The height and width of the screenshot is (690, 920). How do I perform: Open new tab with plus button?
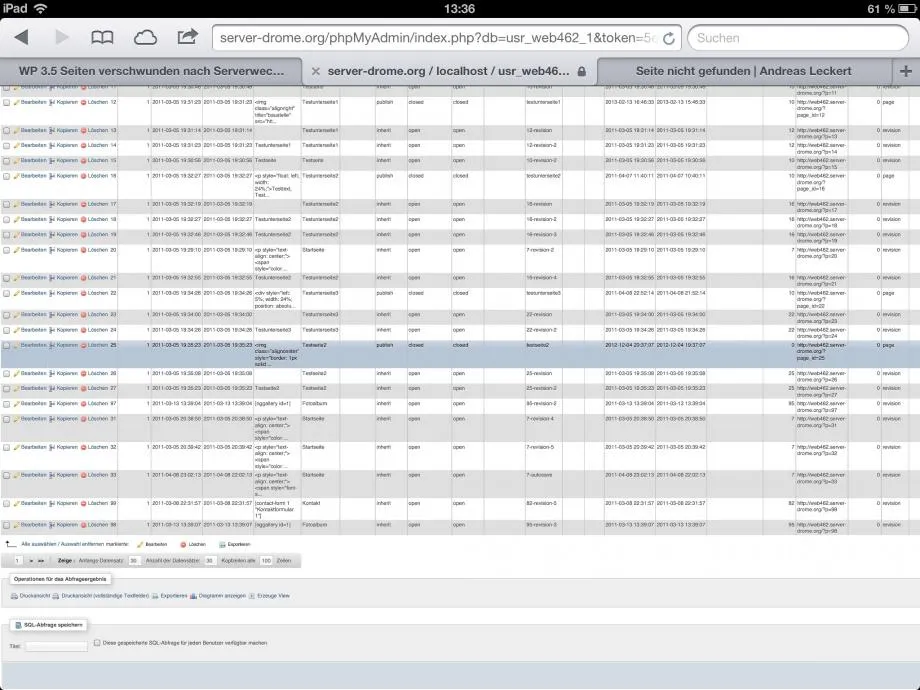point(905,71)
